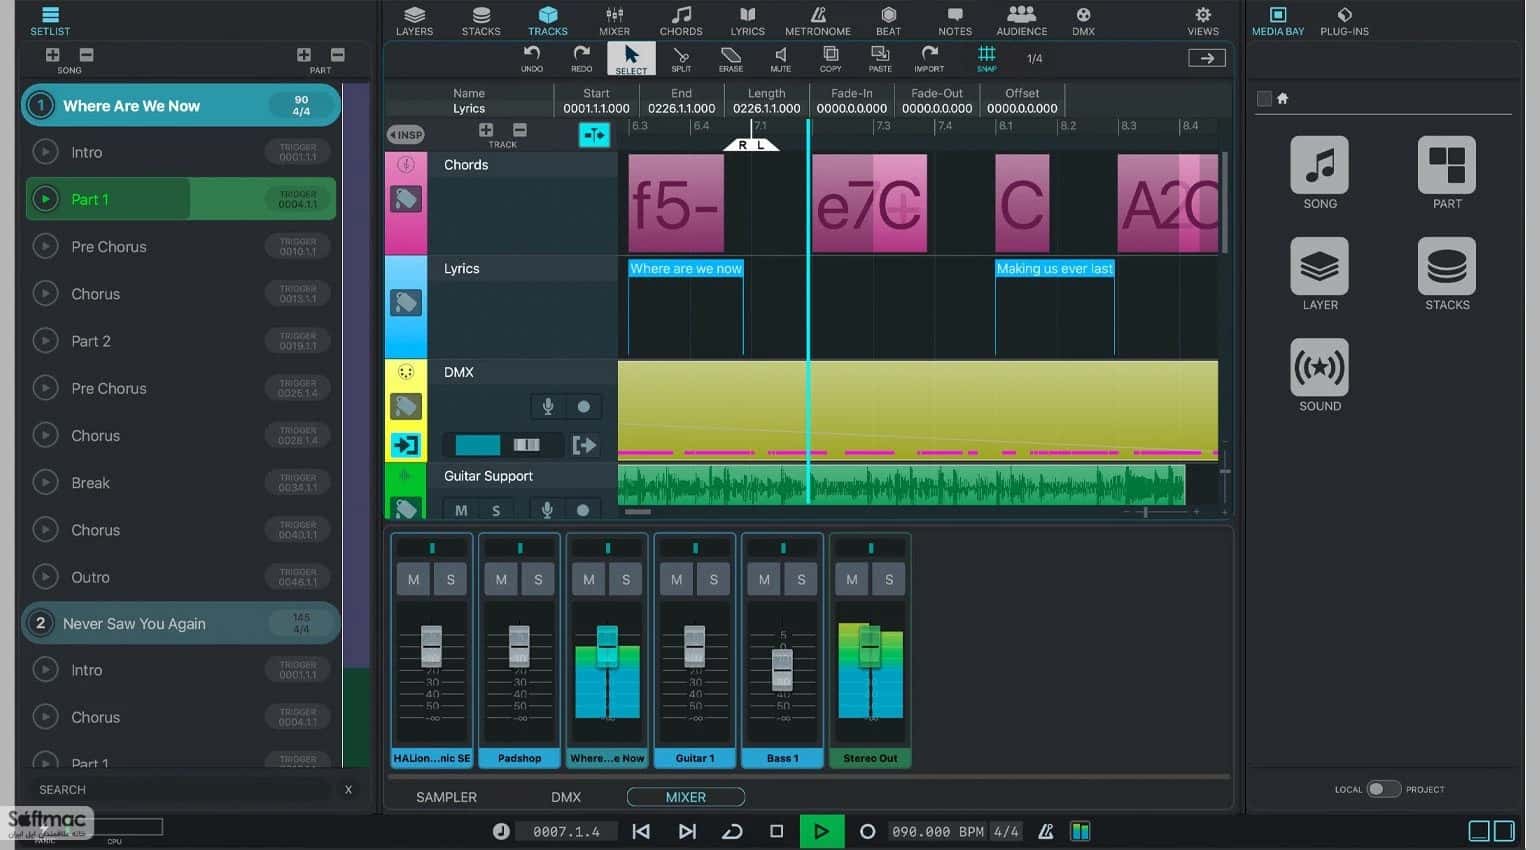Solo the Guitar Support track
The width and height of the screenshot is (1540, 850).
click(496, 510)
